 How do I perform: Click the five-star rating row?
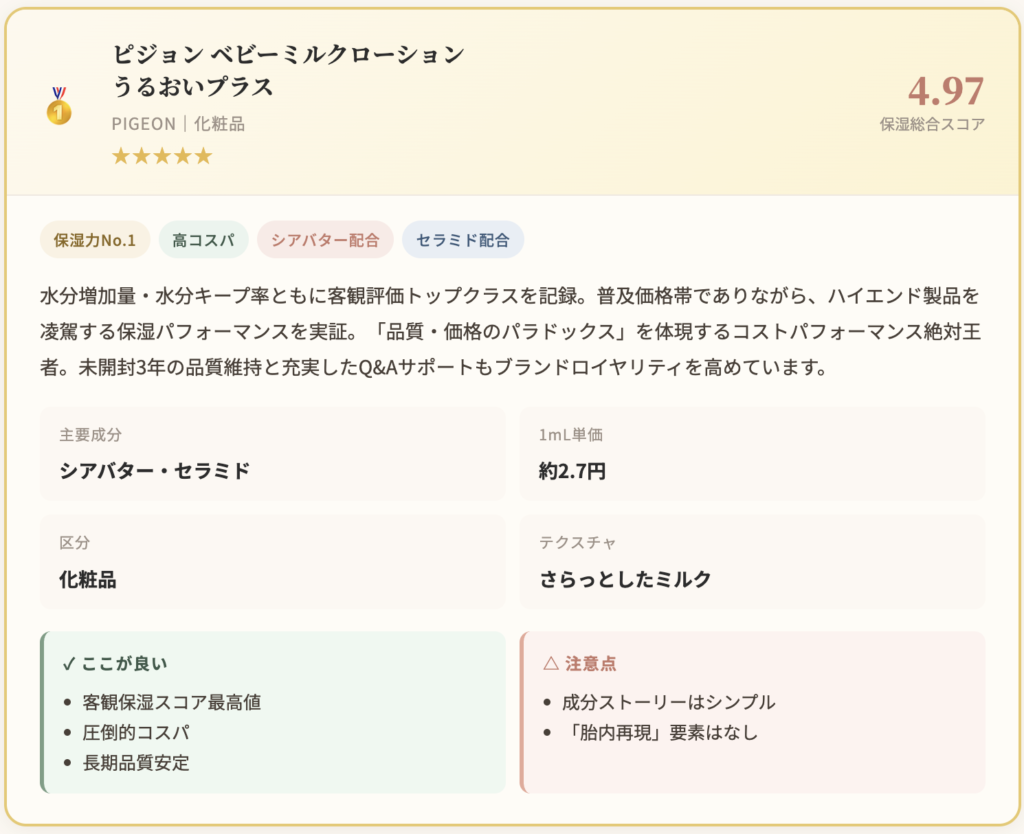coord(162,156)
